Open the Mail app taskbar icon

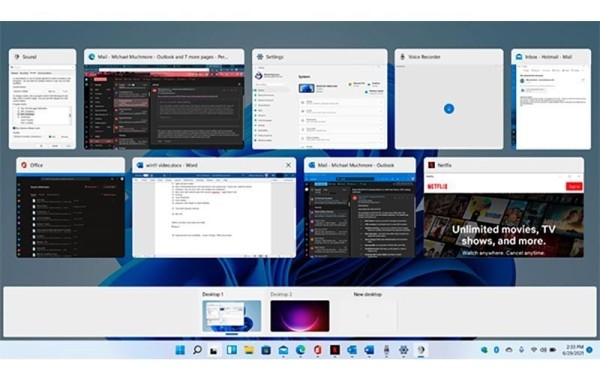(x=283, y=350)
